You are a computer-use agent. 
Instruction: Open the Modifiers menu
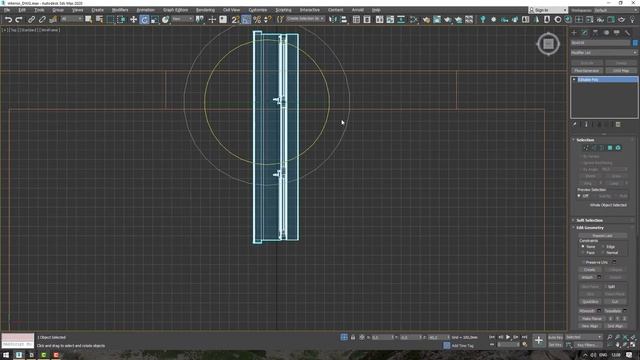tap(120, 10)
